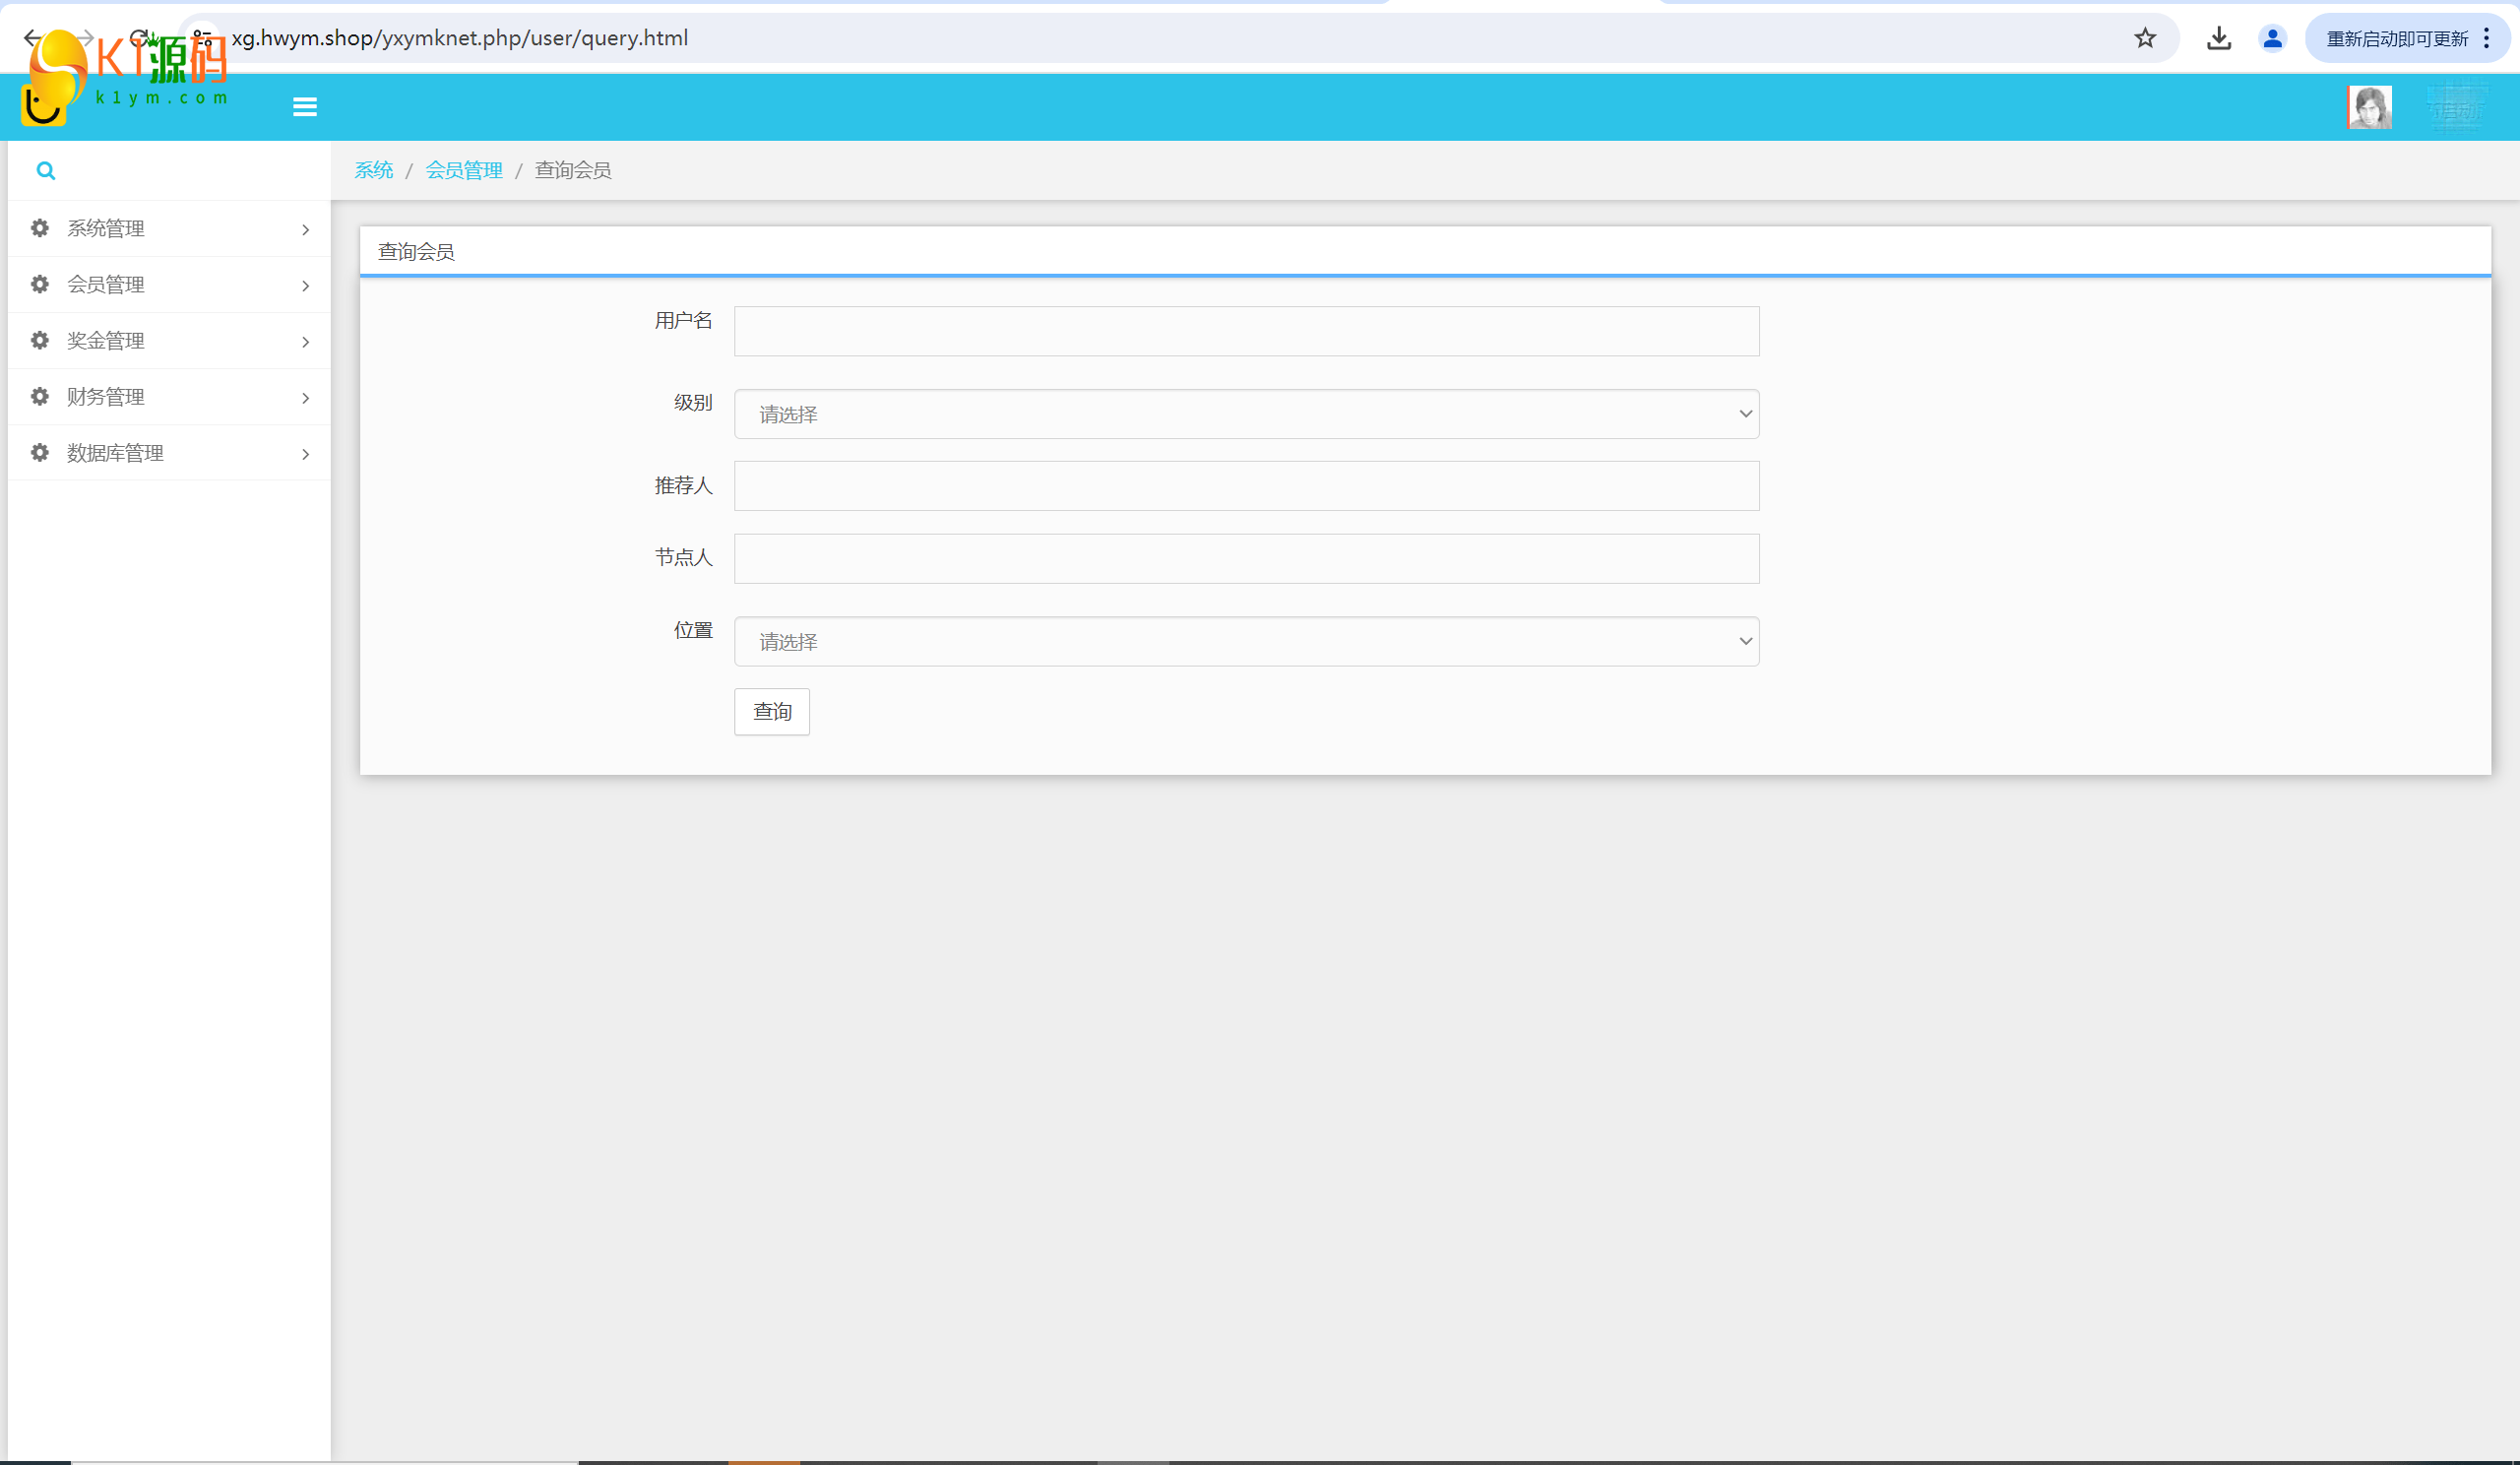Expand the 数据库管理 chevron arrow
The image size is (2520, 1465).
point(306,454)
